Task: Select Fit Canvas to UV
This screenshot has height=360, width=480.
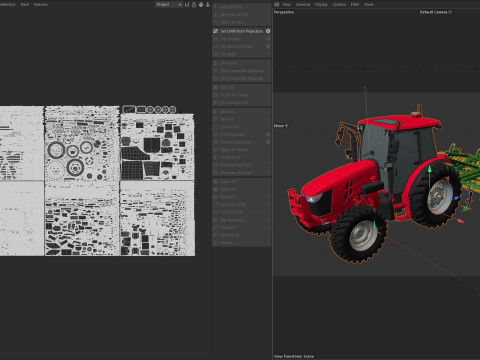Action: pos(241,103)
